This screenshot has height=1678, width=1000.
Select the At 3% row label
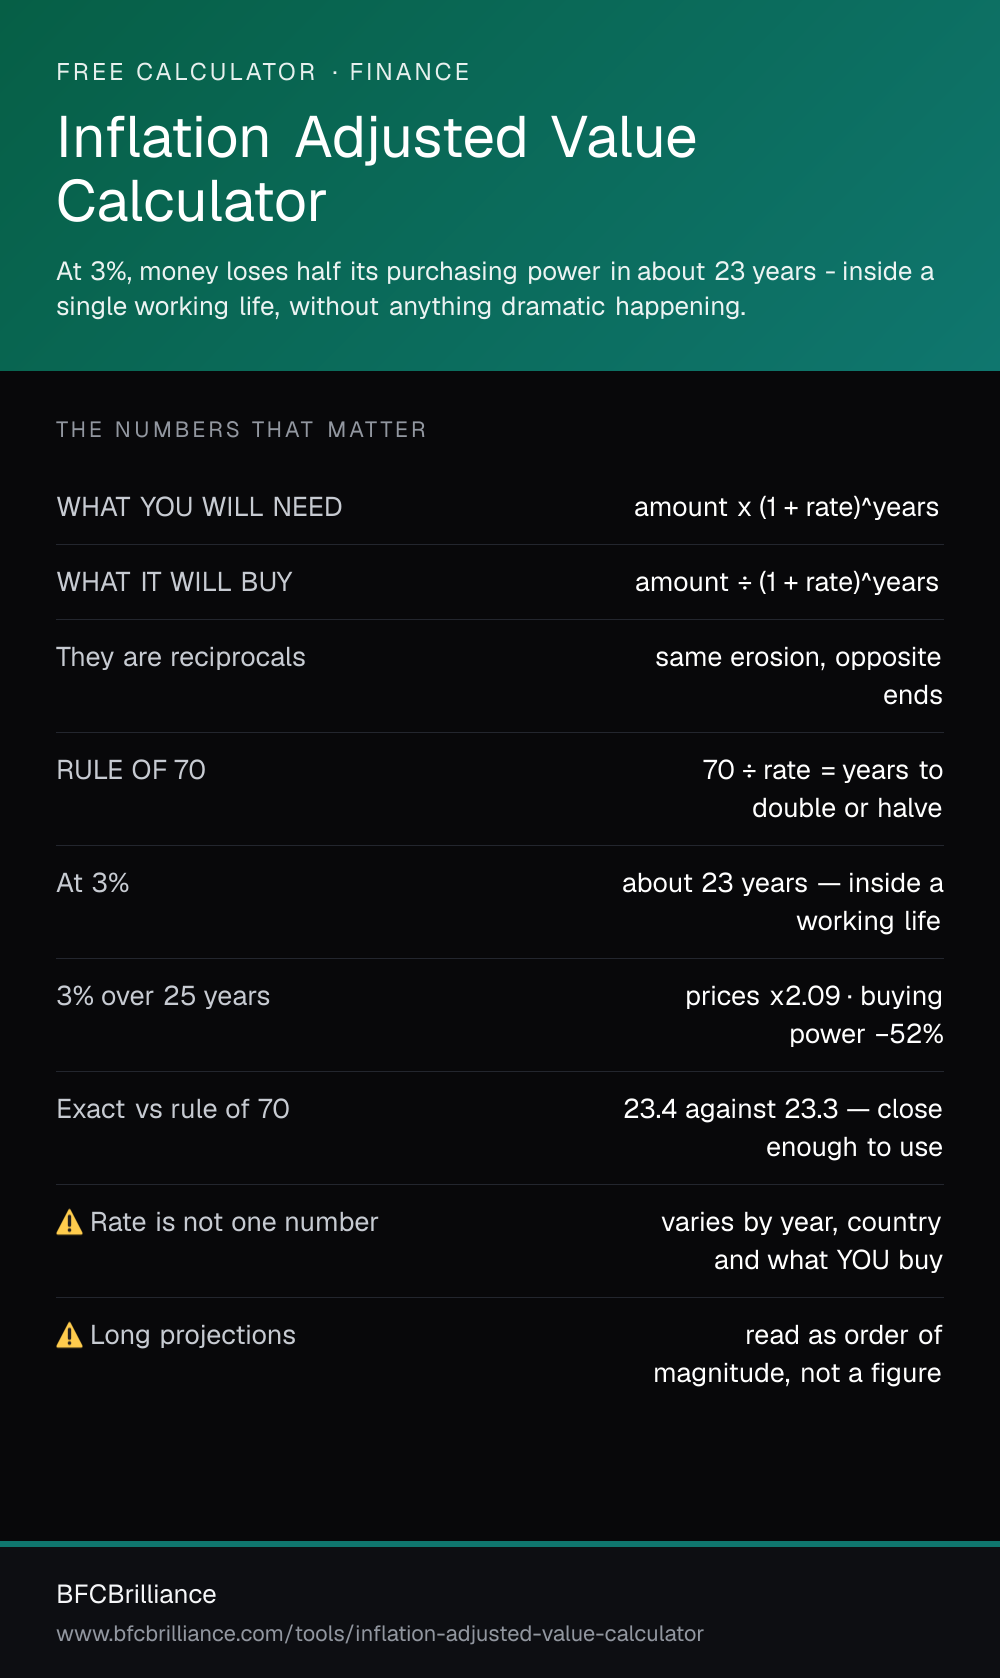[x=93, y=883]
